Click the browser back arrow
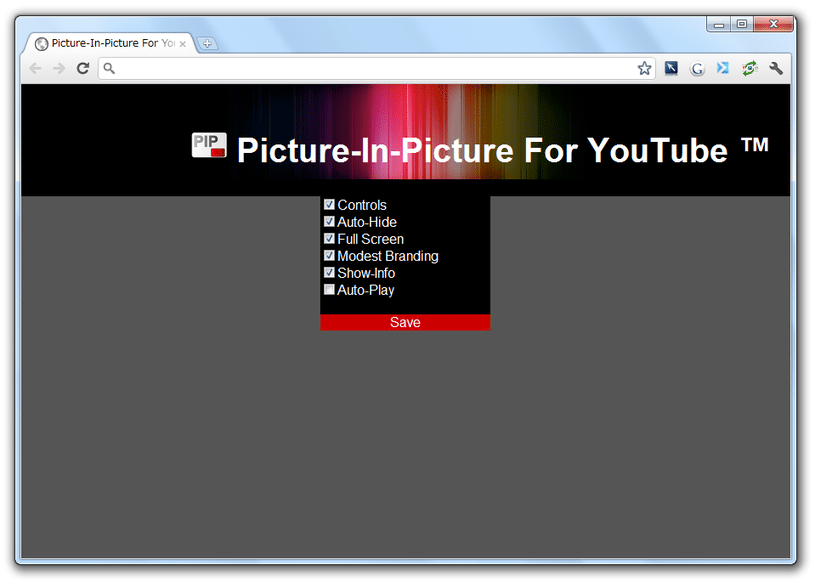 (x=35, y=68)
